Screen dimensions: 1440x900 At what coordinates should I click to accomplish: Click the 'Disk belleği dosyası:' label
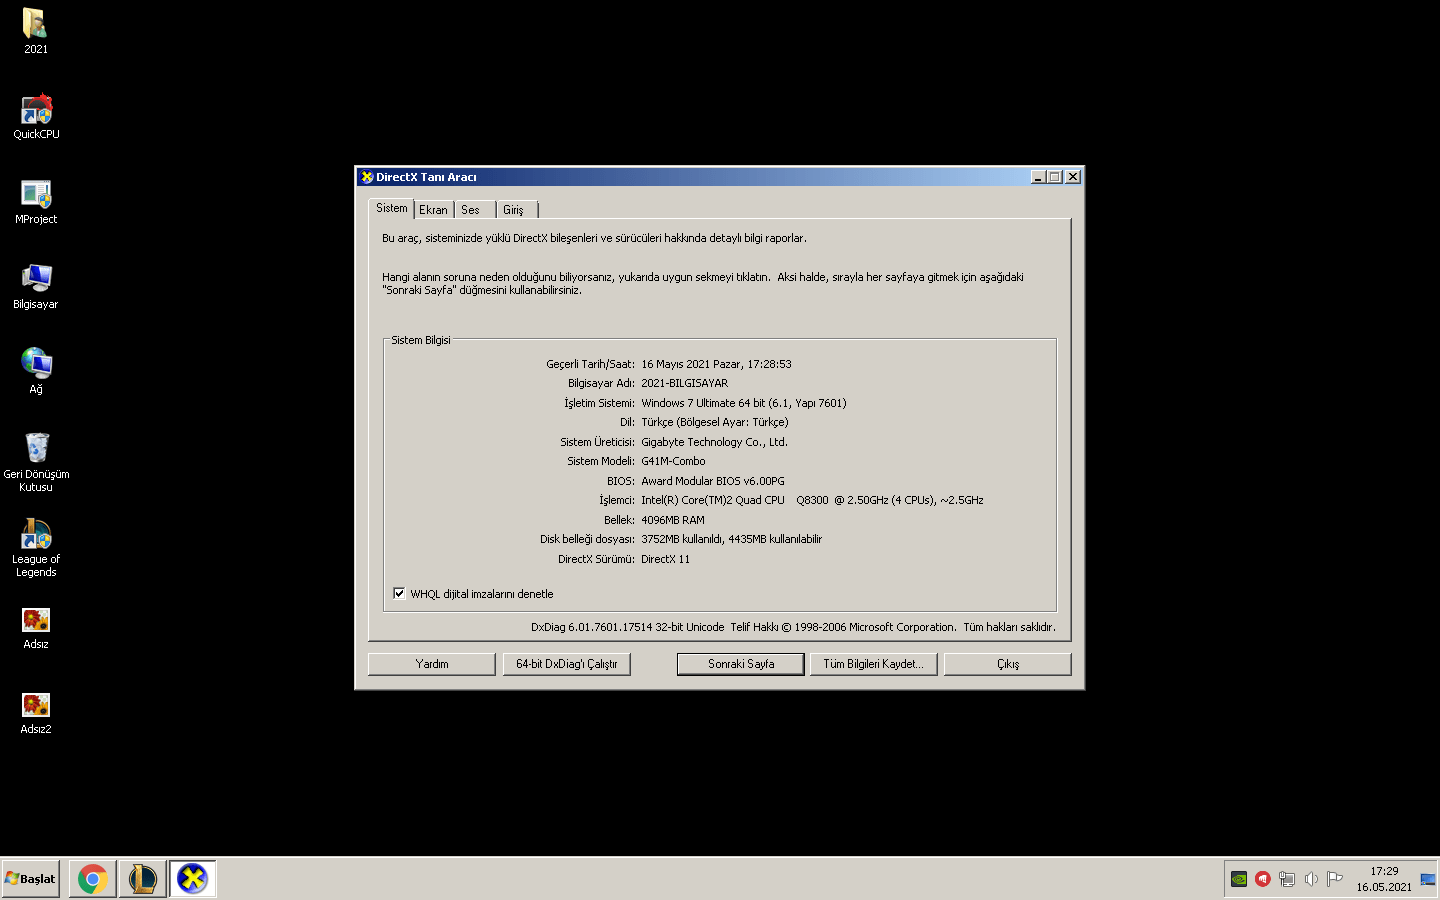point(587,539)
